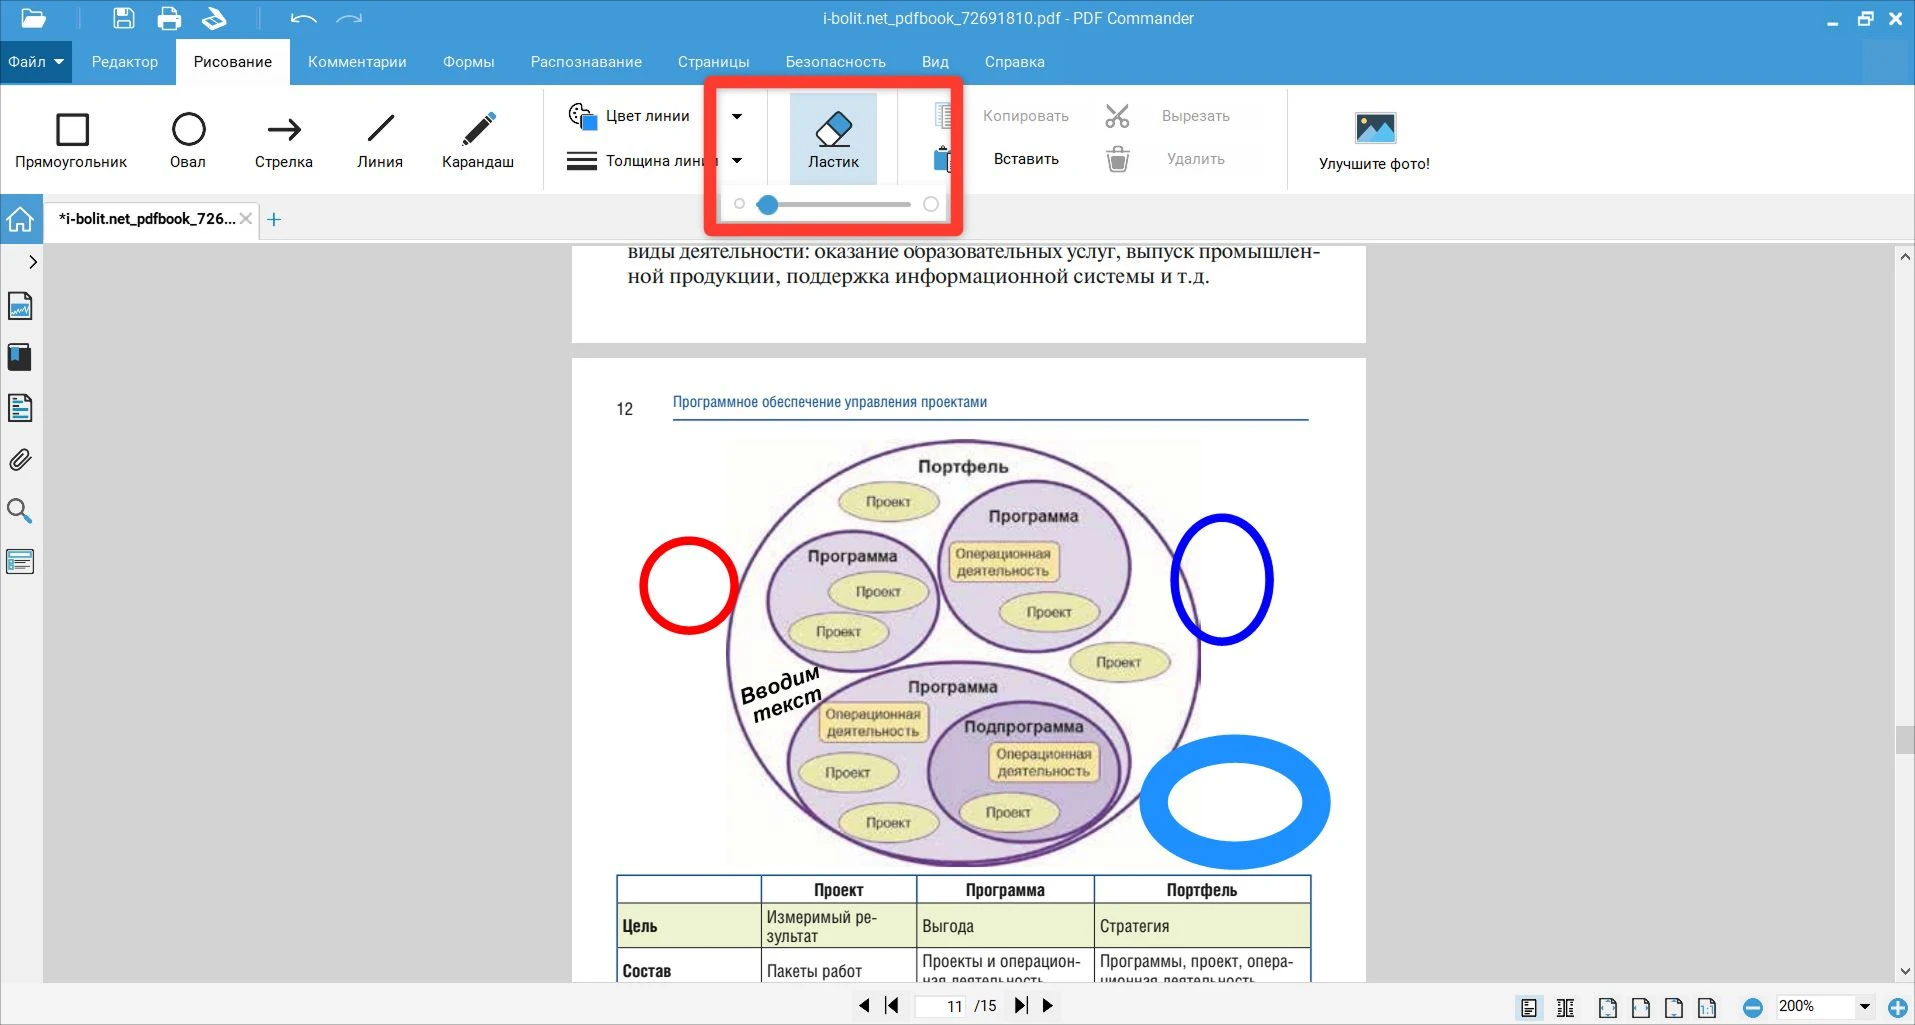Expand the Line color (Цвет линии) dropdown

pos(737,116)
